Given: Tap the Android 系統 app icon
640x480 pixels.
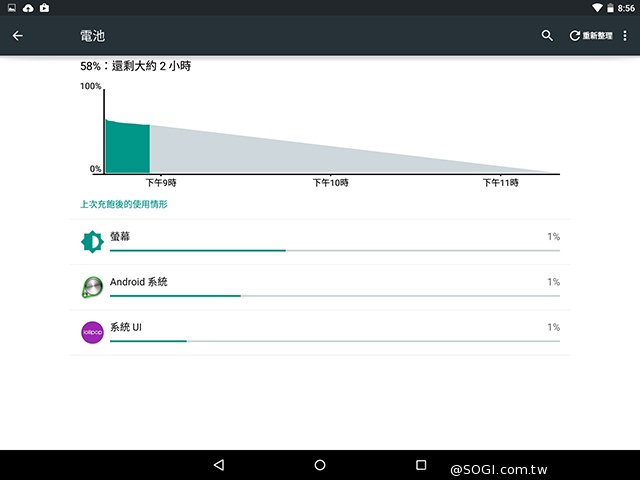Looking at the screenshot, I should [x=92, y=287].
